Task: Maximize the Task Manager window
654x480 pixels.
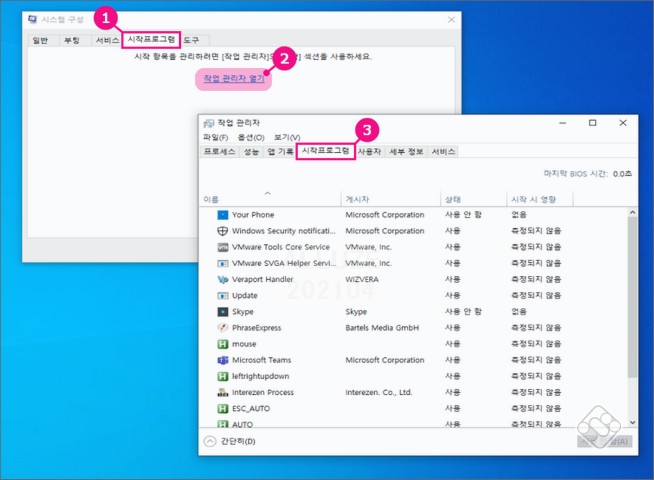Action: click(x=592, y=123)
